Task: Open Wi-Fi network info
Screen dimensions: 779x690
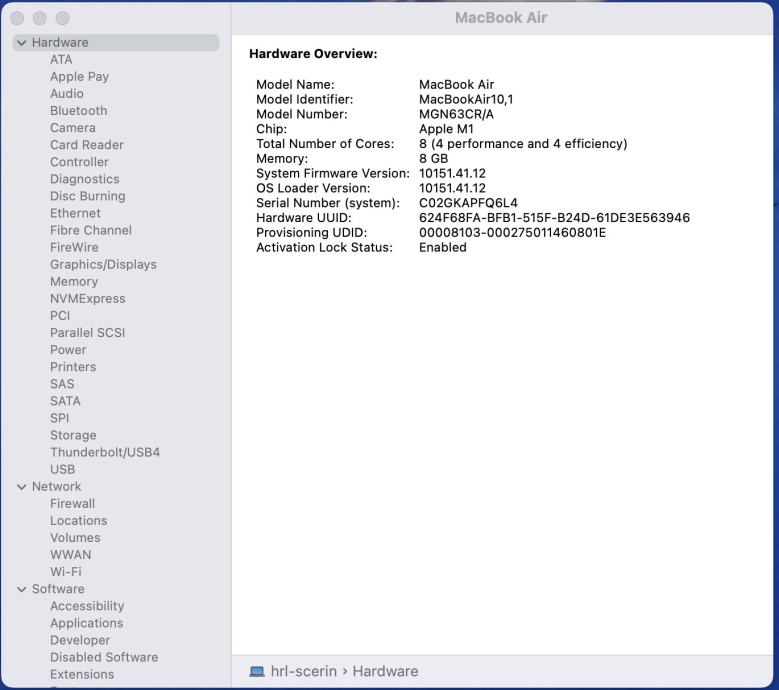Action: [x=66, y=572]
